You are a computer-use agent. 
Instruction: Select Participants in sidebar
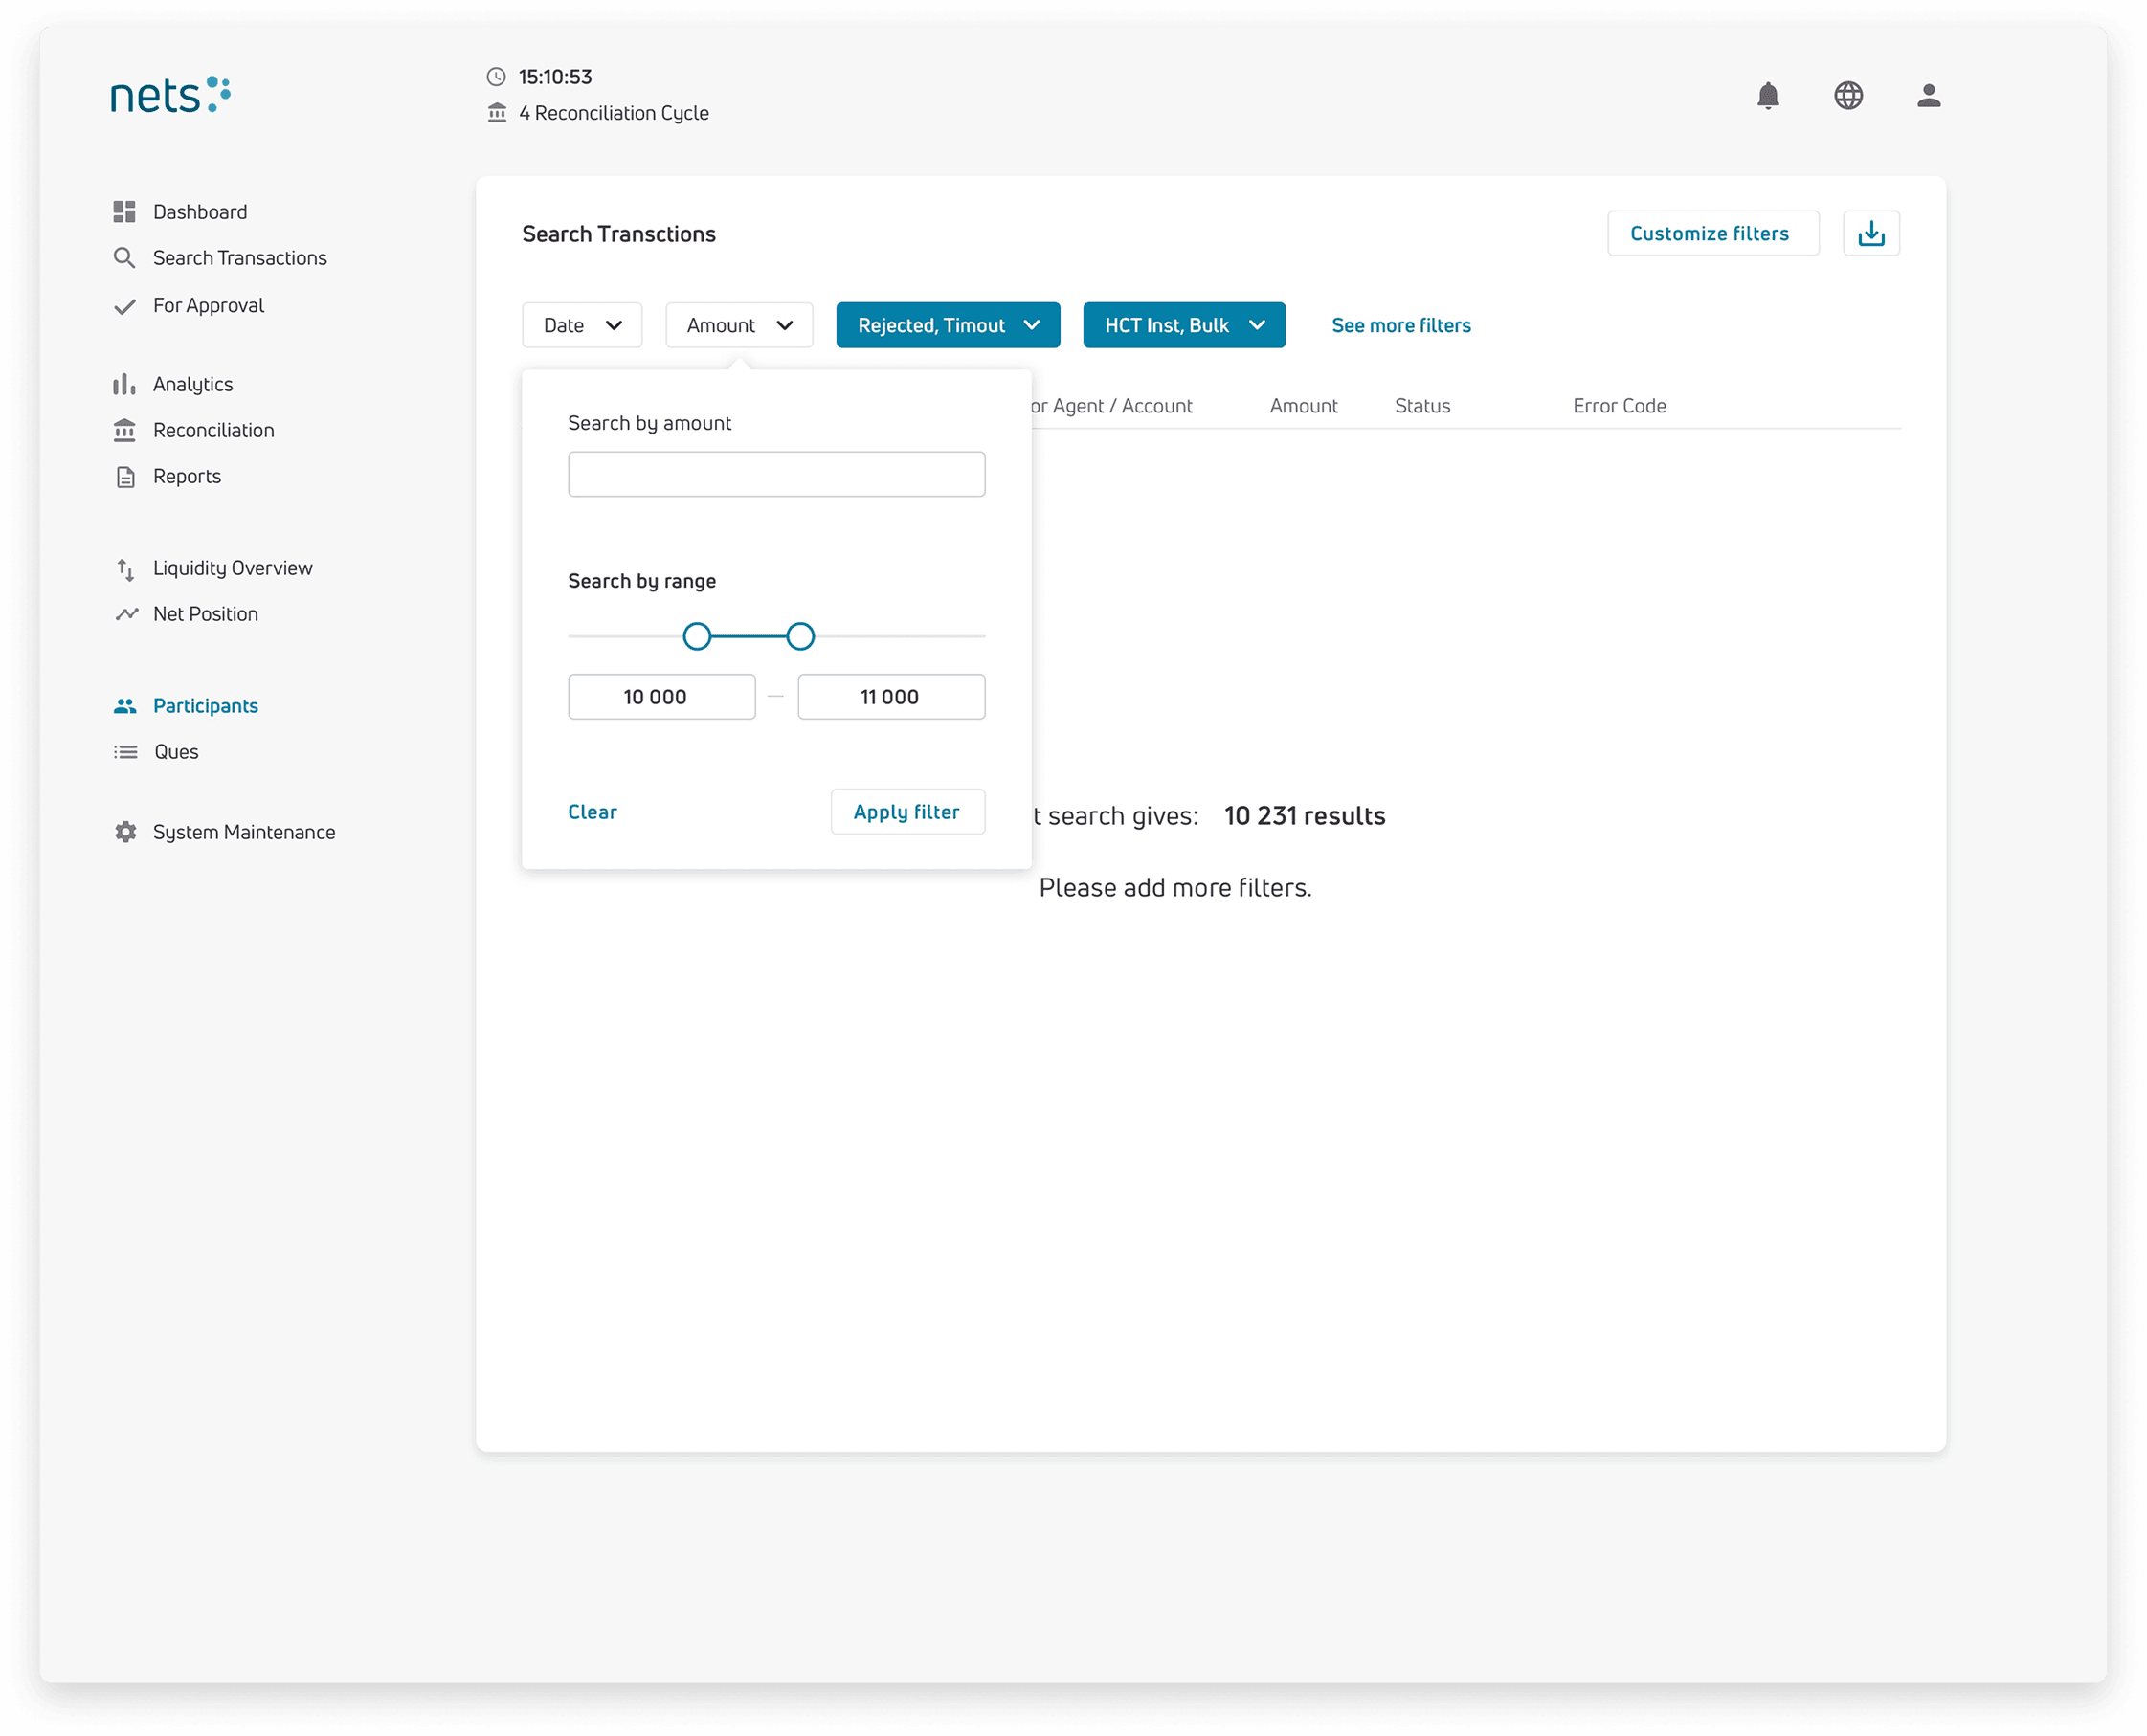(x=205, y=706)
